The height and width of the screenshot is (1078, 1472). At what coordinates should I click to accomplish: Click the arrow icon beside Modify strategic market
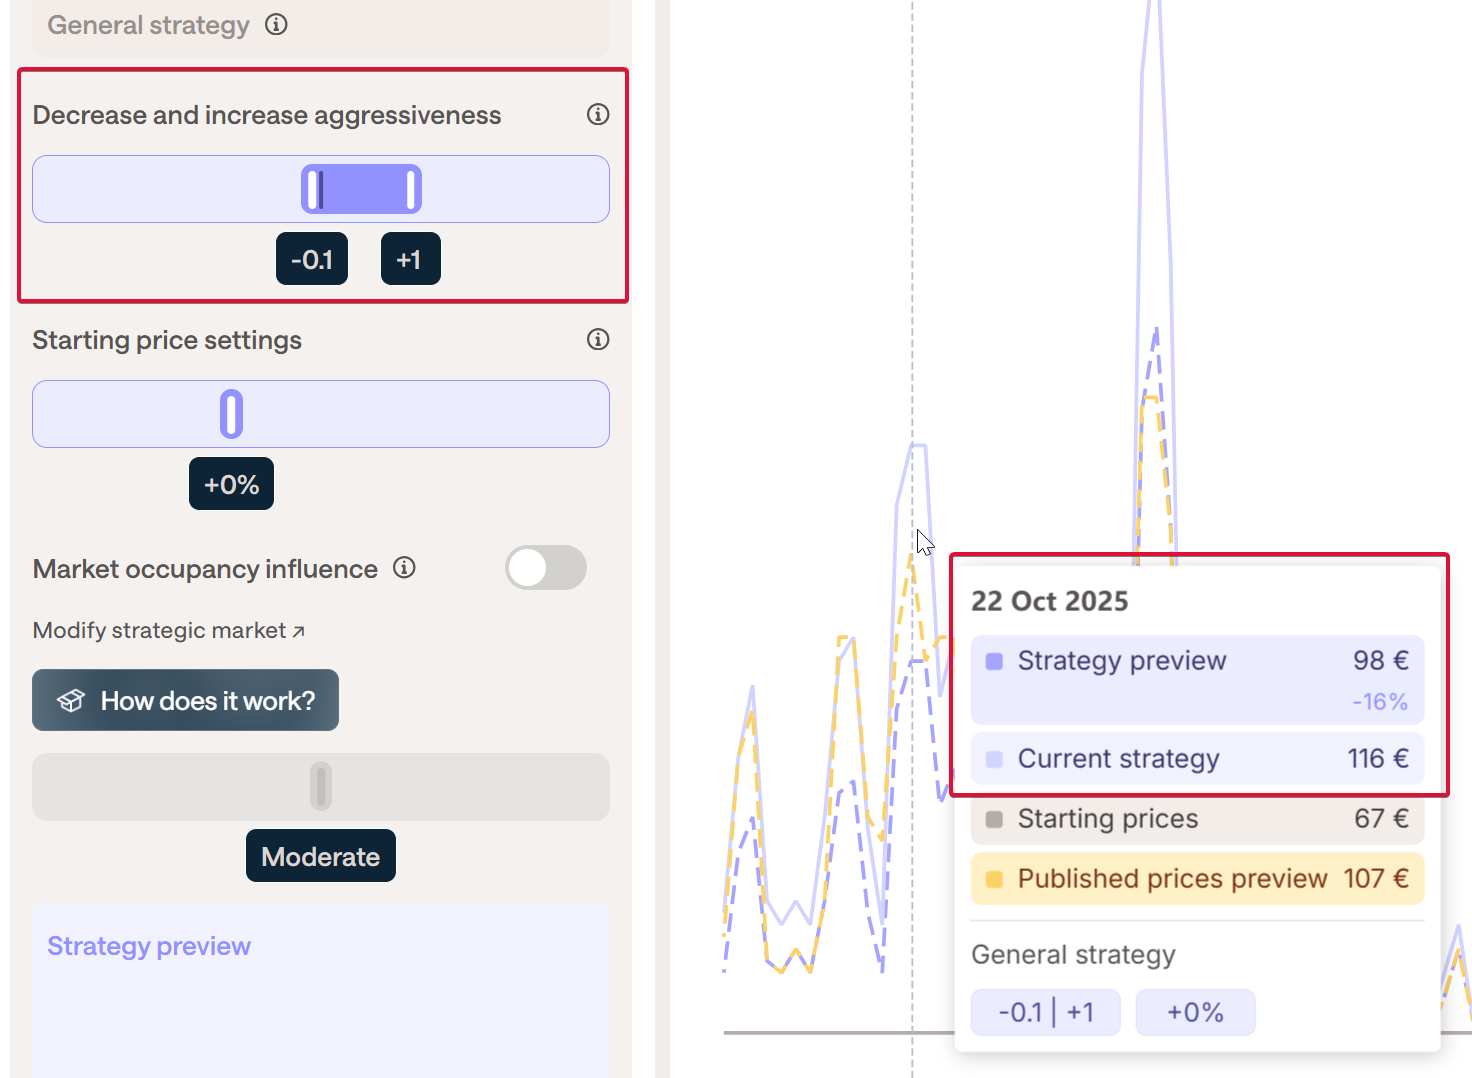(x=298, y=631)
